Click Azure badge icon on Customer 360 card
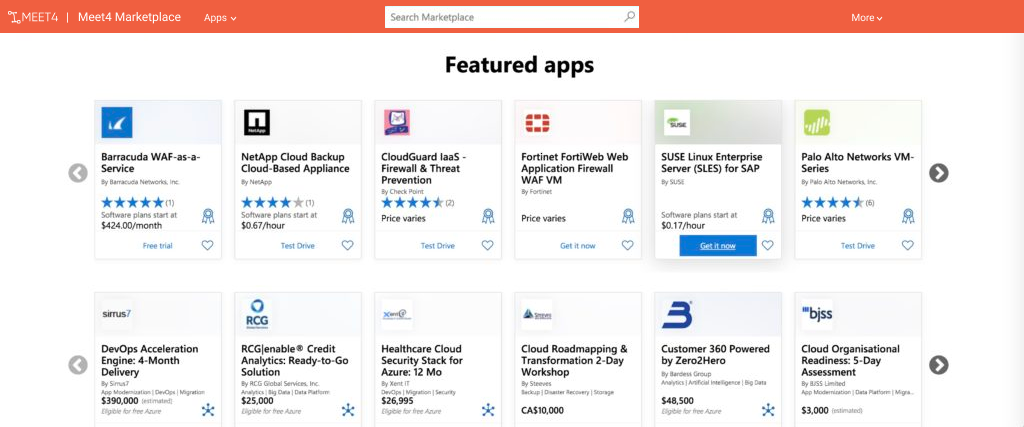 click(768, 410)
